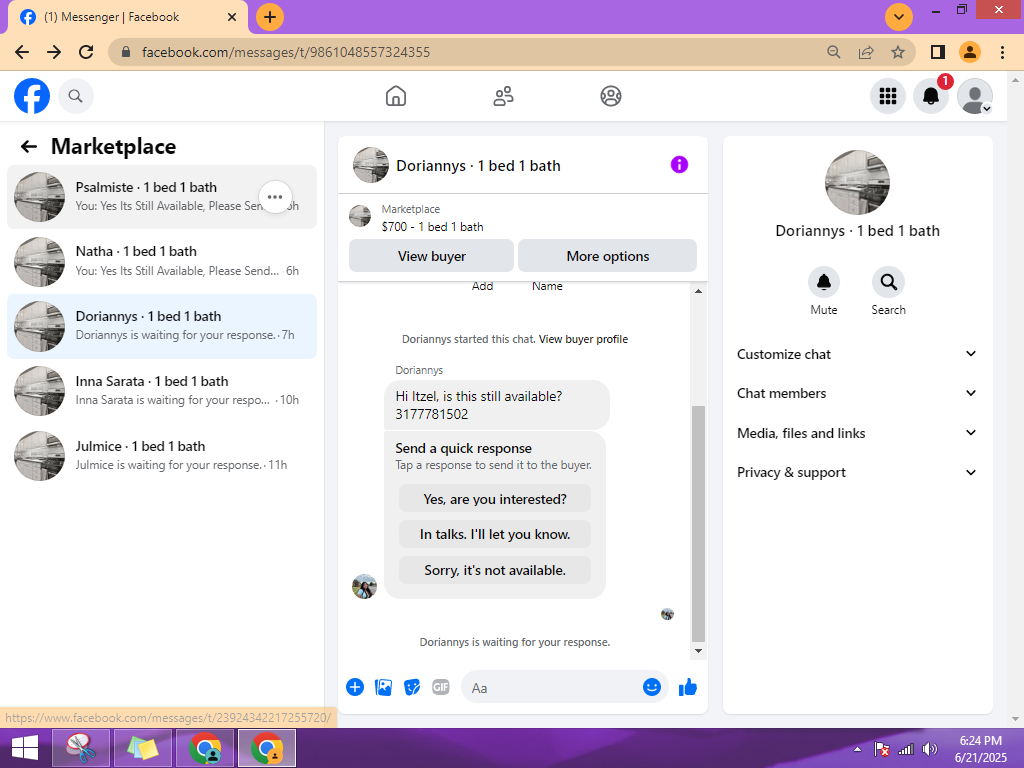
Task: Send quick reply In talks. I'll let you know.
Action: (495, 534)
